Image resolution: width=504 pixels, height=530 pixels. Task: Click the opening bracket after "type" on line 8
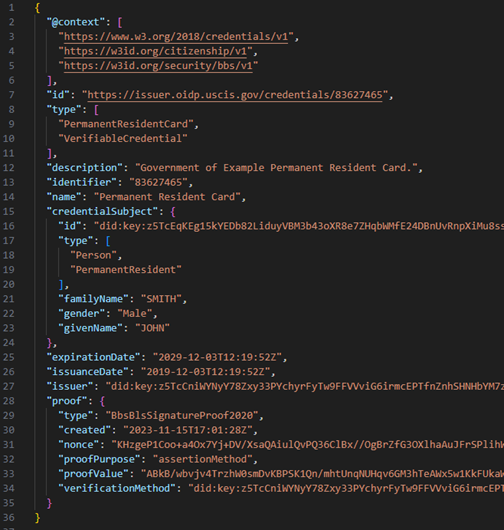(96, 110)
